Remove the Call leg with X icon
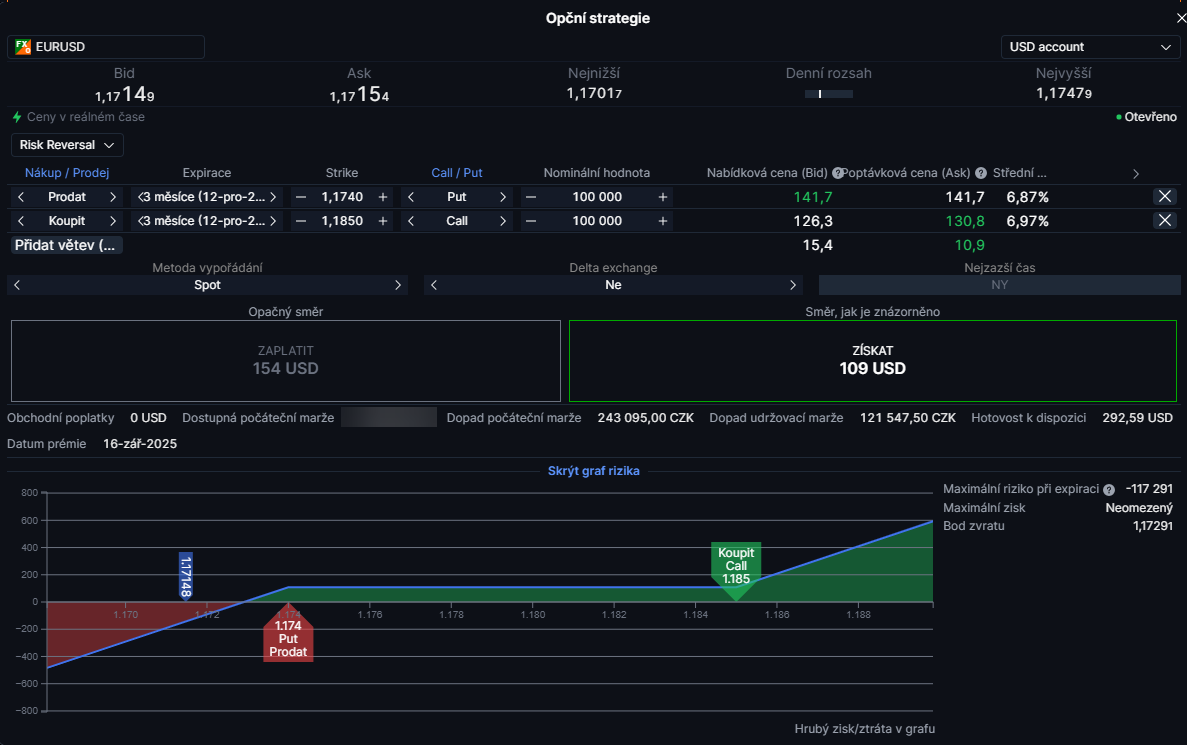 click(1164, 221)
